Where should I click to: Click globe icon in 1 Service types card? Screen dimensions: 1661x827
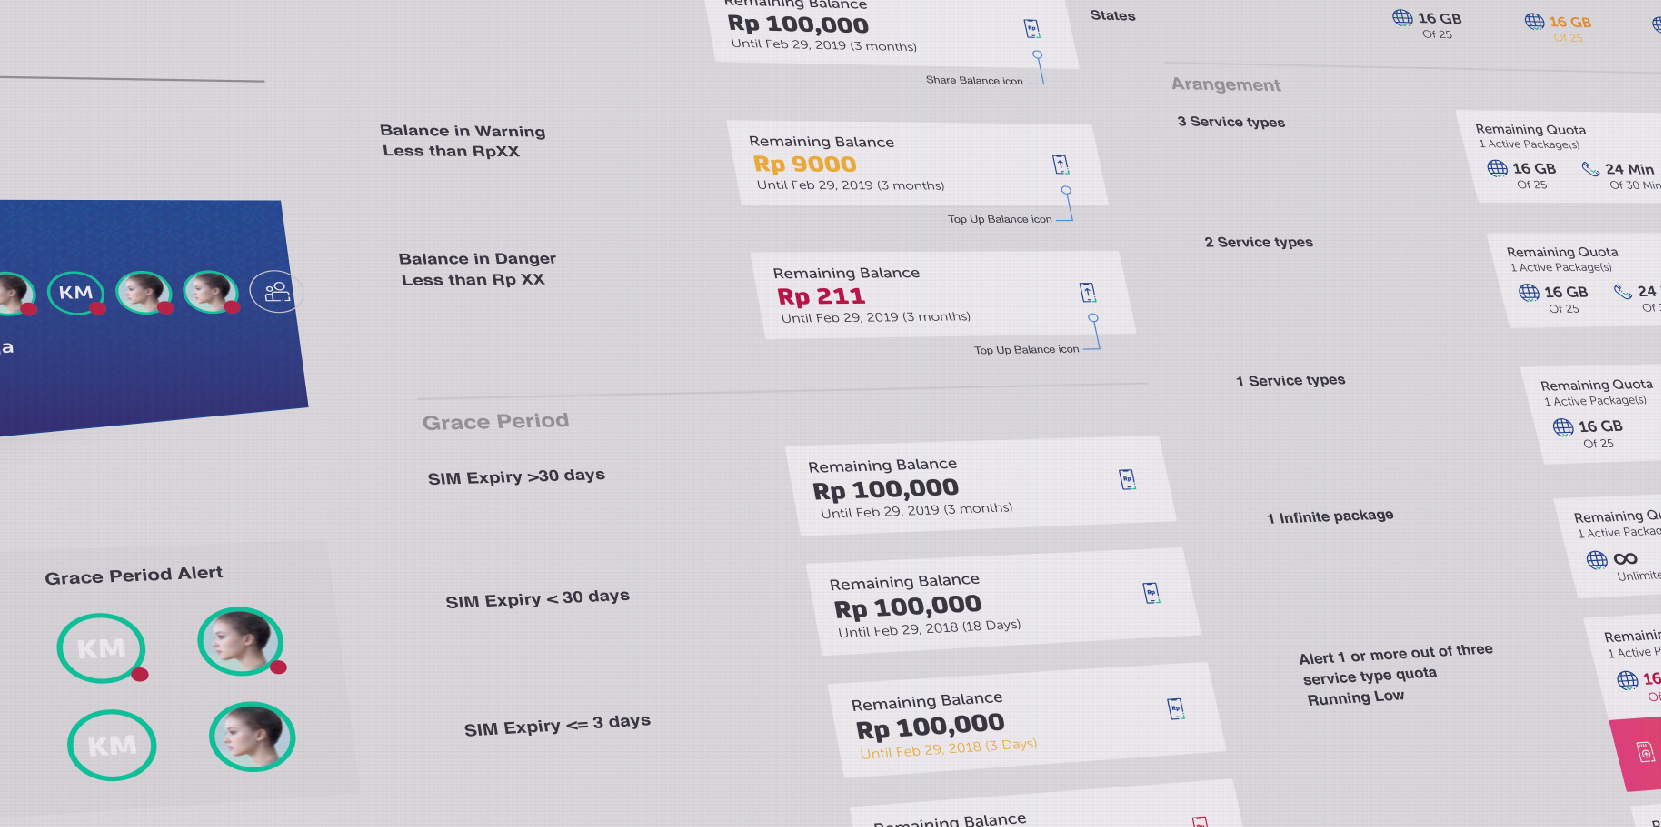tap(1562, 427)
